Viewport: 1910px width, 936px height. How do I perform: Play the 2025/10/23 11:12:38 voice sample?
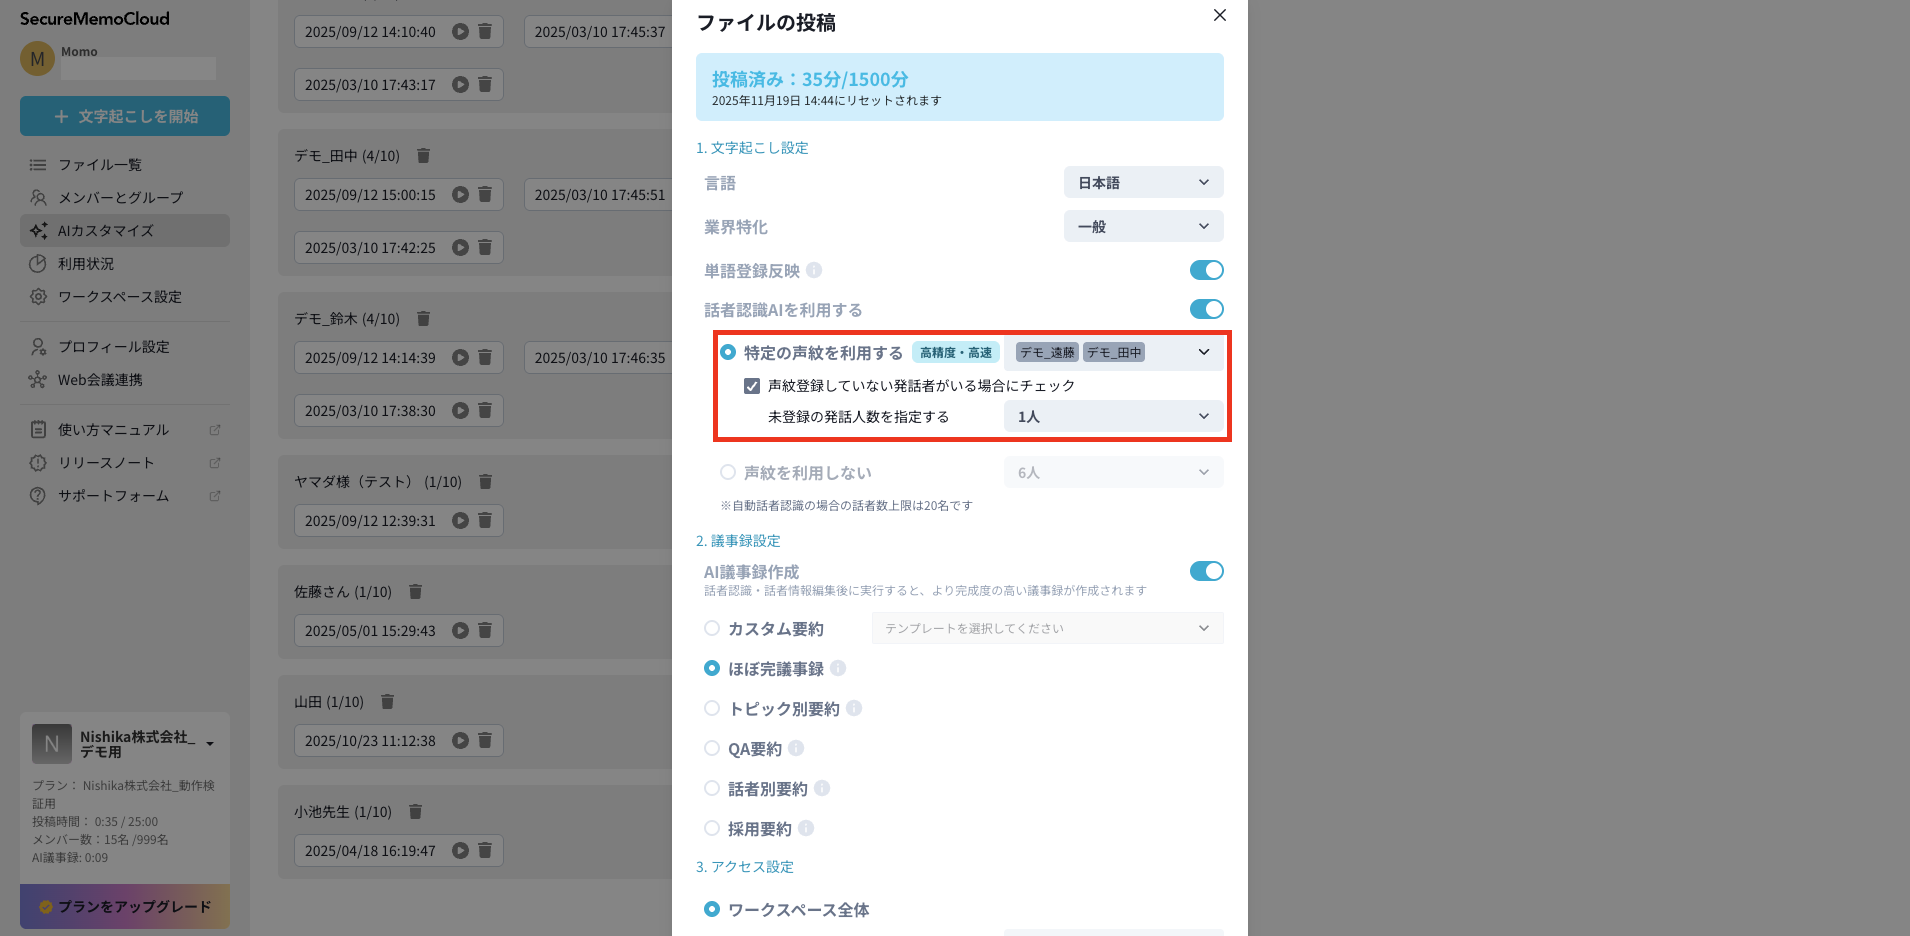tap(460, 741)
